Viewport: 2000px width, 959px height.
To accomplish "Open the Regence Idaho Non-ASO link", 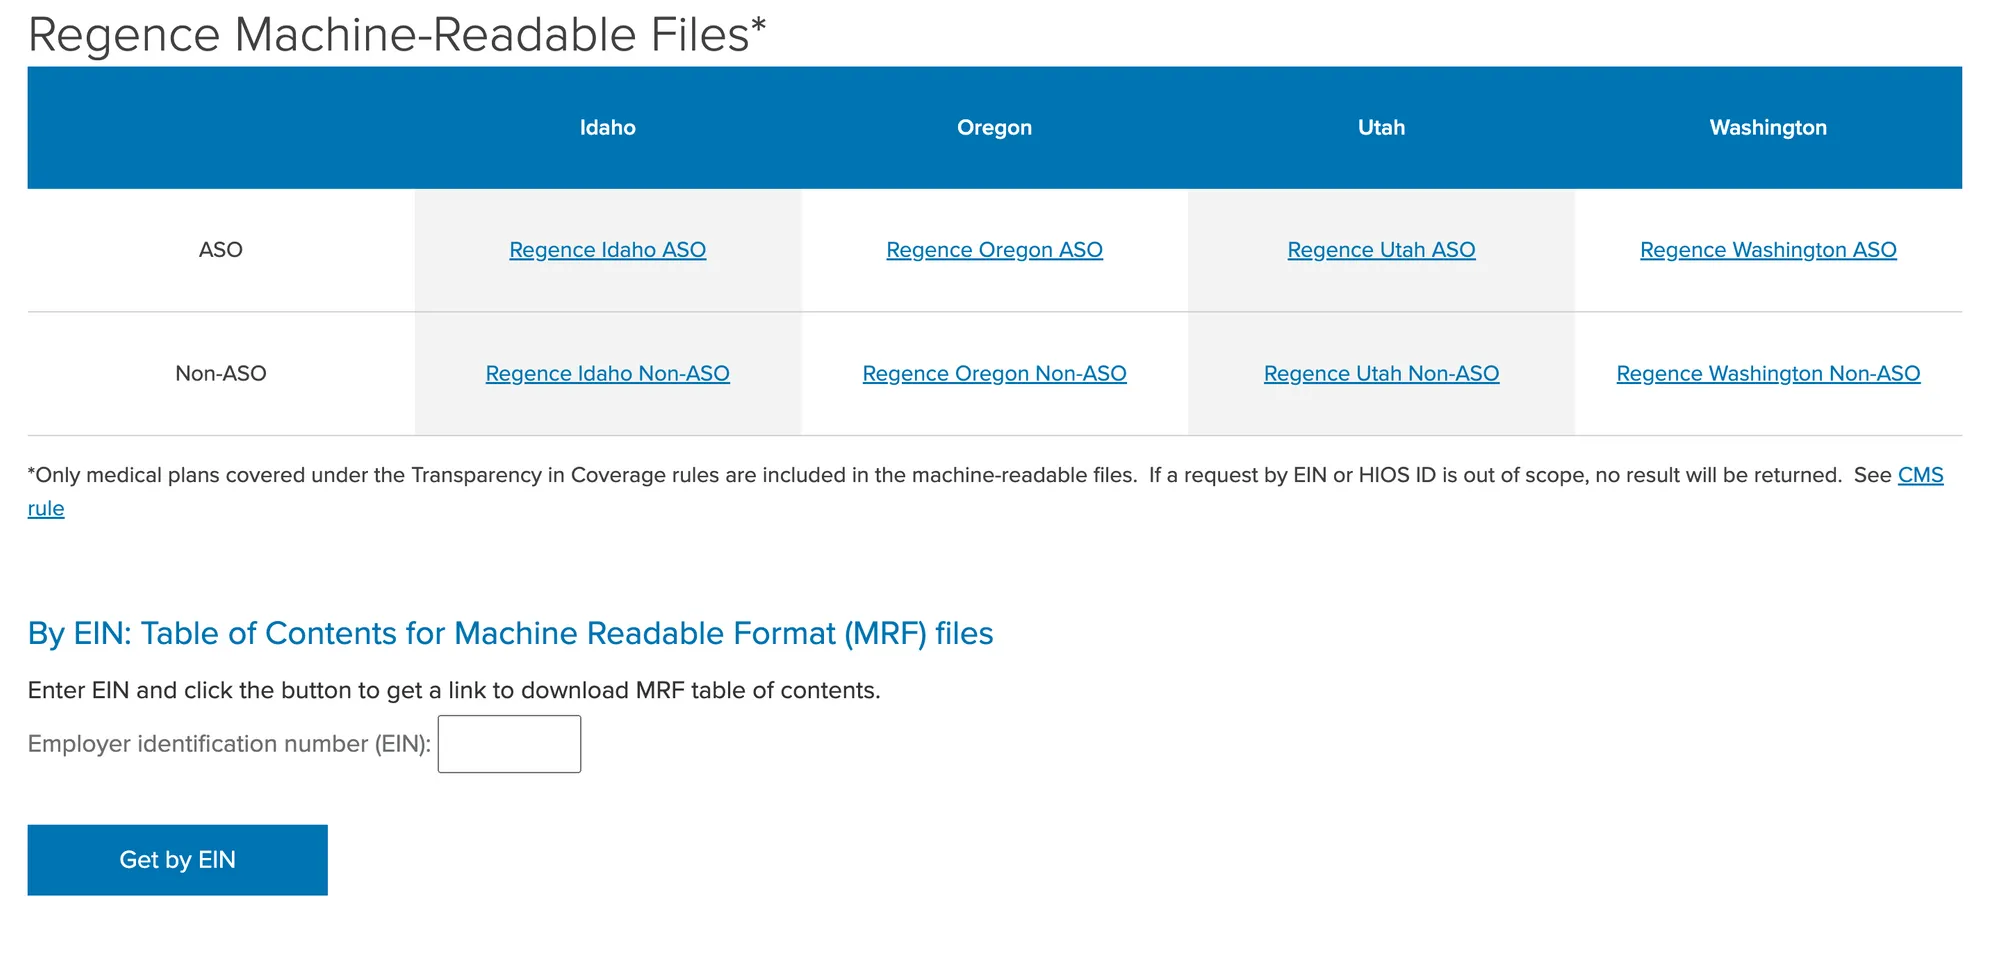I will click(x=607, y=374).
